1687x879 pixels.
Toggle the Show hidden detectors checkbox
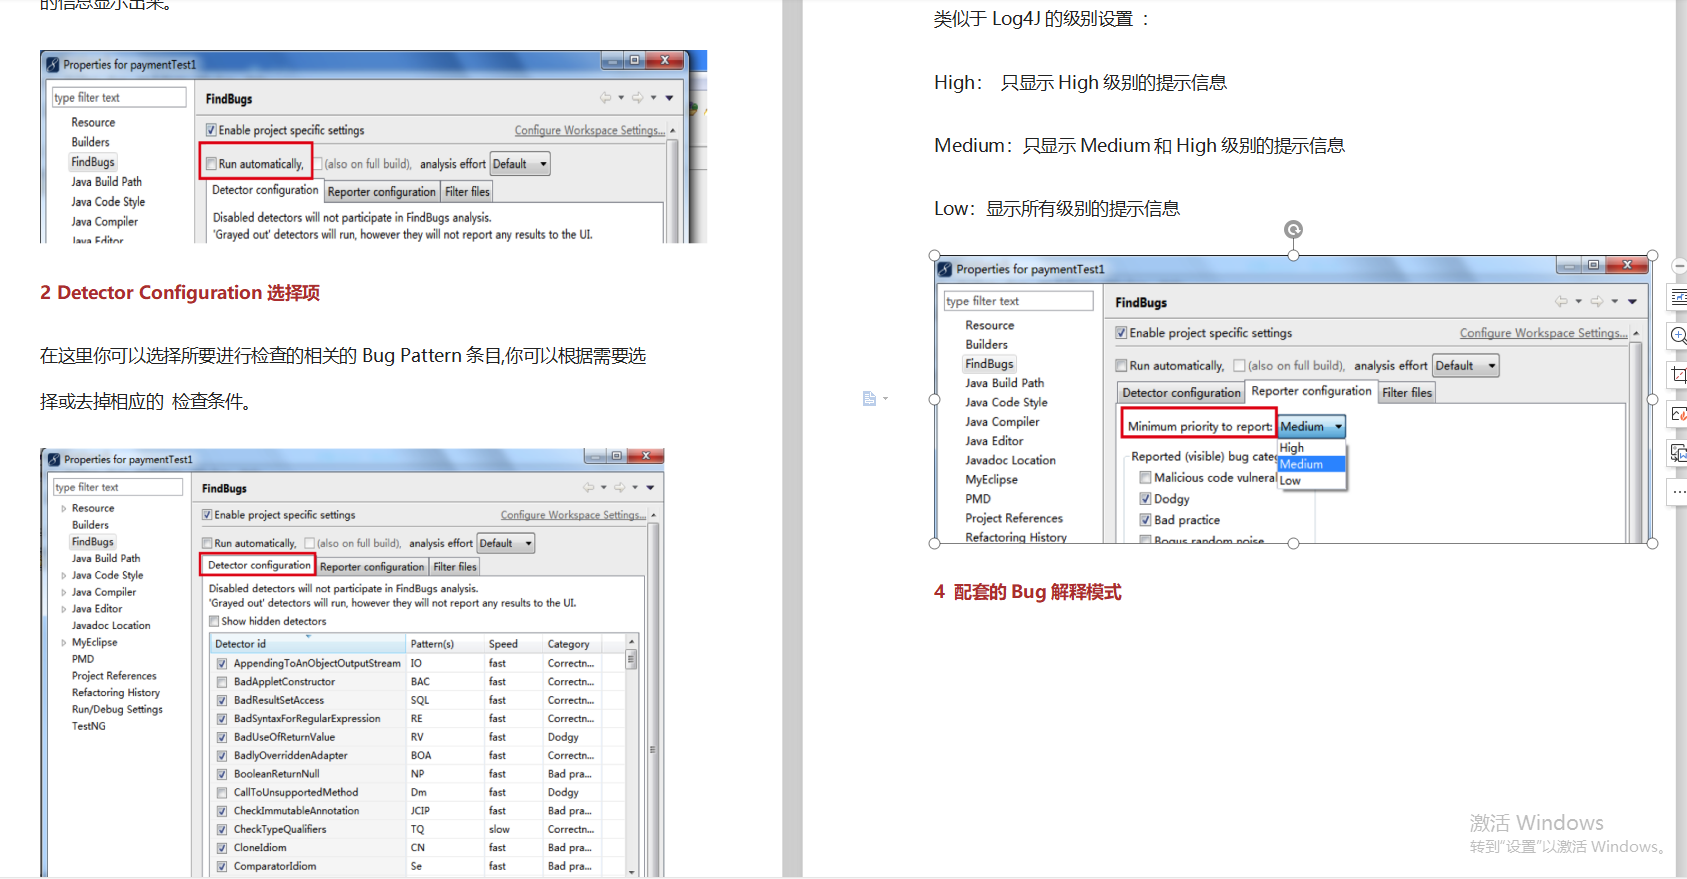214,621
